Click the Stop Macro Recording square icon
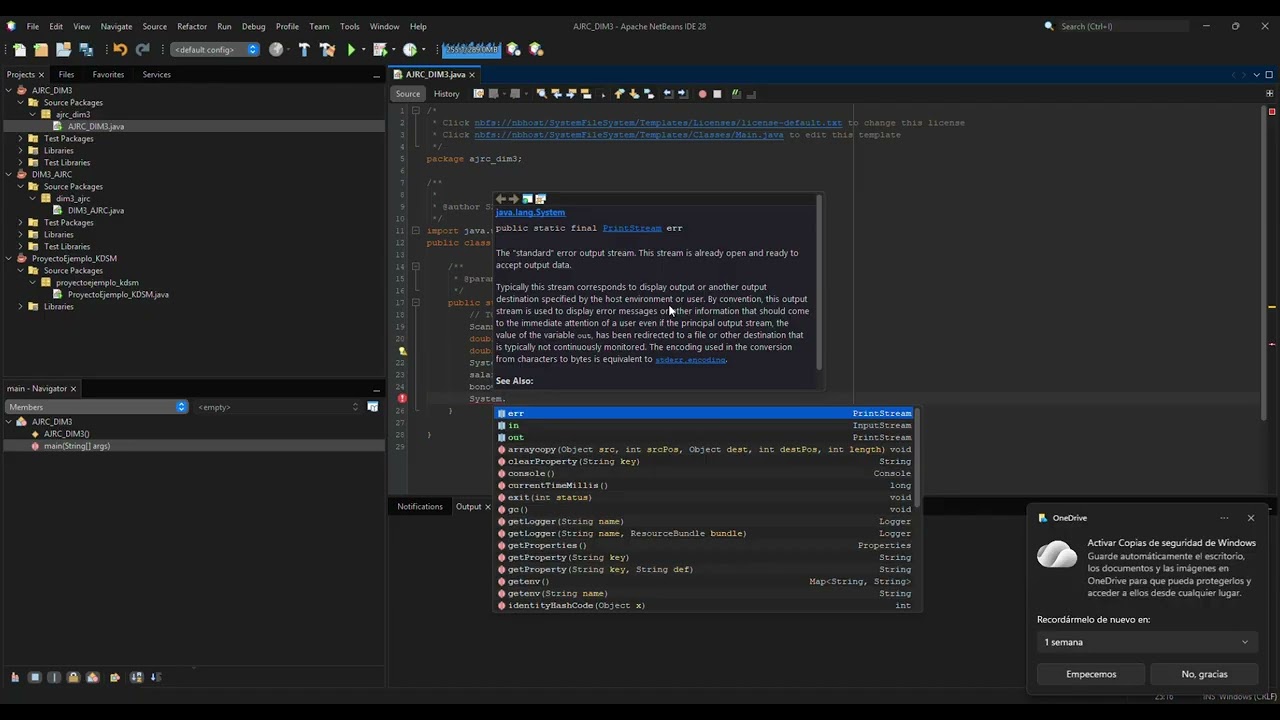The image size is (1280, 720). click(x=717, y=94)
